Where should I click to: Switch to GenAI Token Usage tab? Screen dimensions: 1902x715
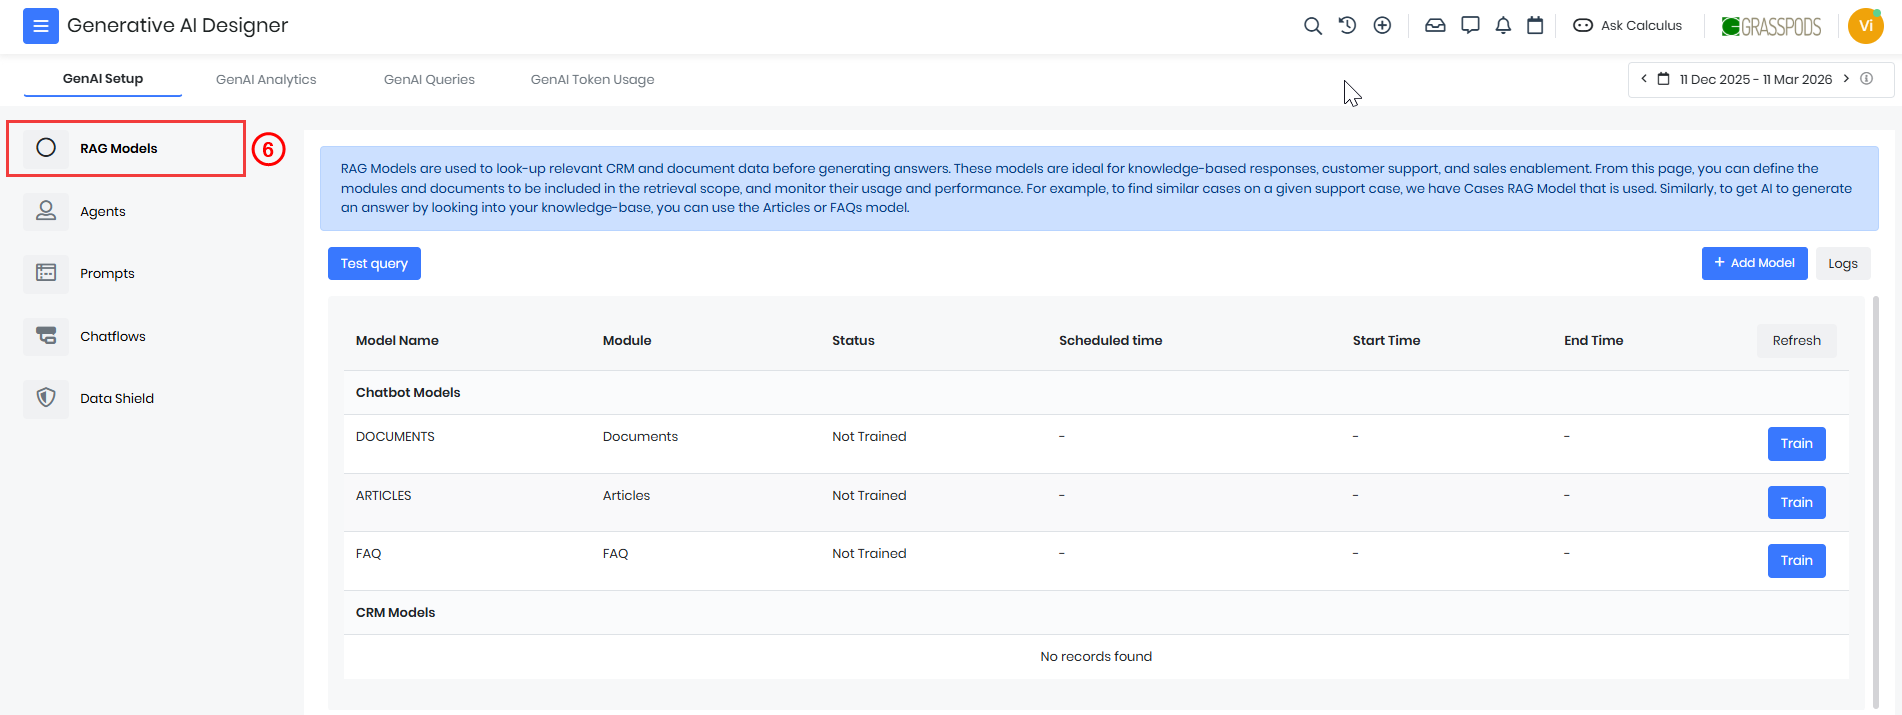592,80
